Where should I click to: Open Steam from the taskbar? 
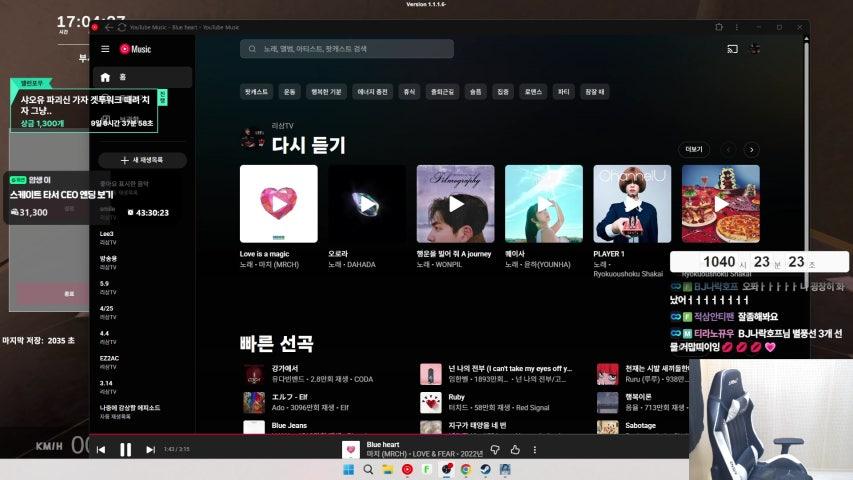pos(485,469)
